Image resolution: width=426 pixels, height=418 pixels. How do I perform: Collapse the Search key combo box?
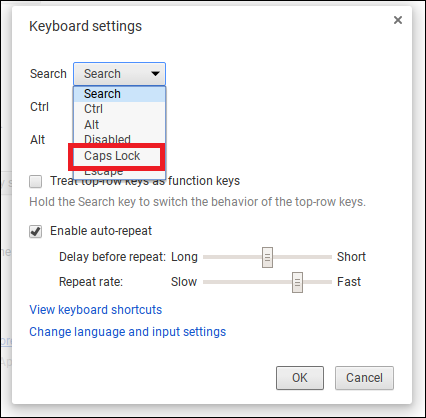pos(119,74)
